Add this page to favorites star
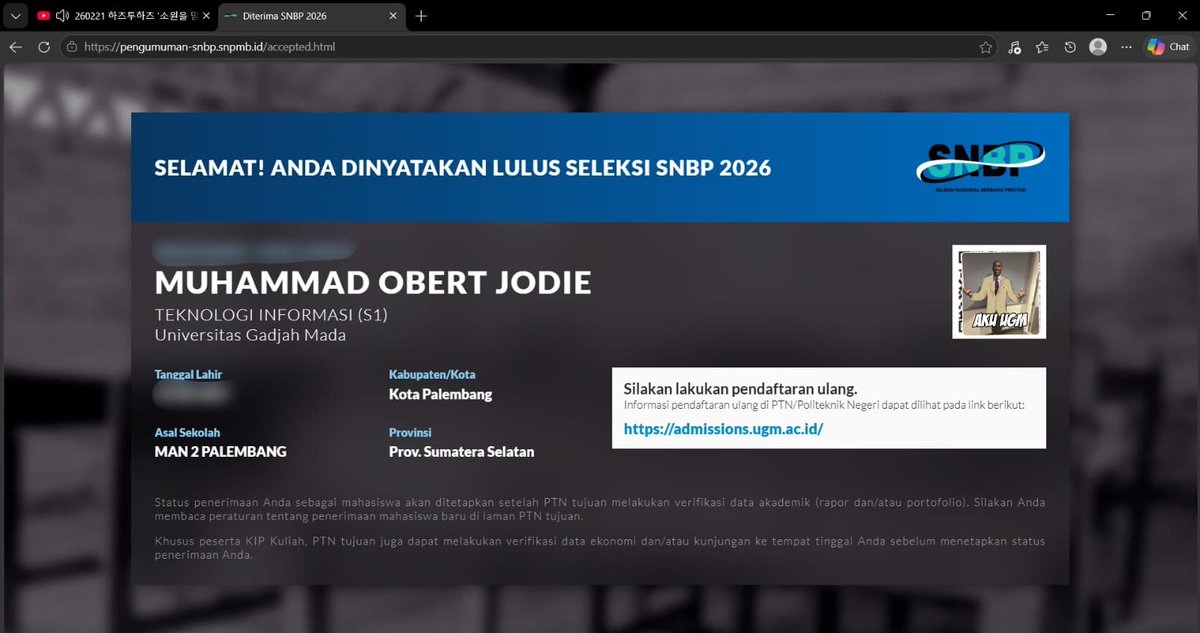The height and width of the screenshot is (633, 1200). [985, 47]
